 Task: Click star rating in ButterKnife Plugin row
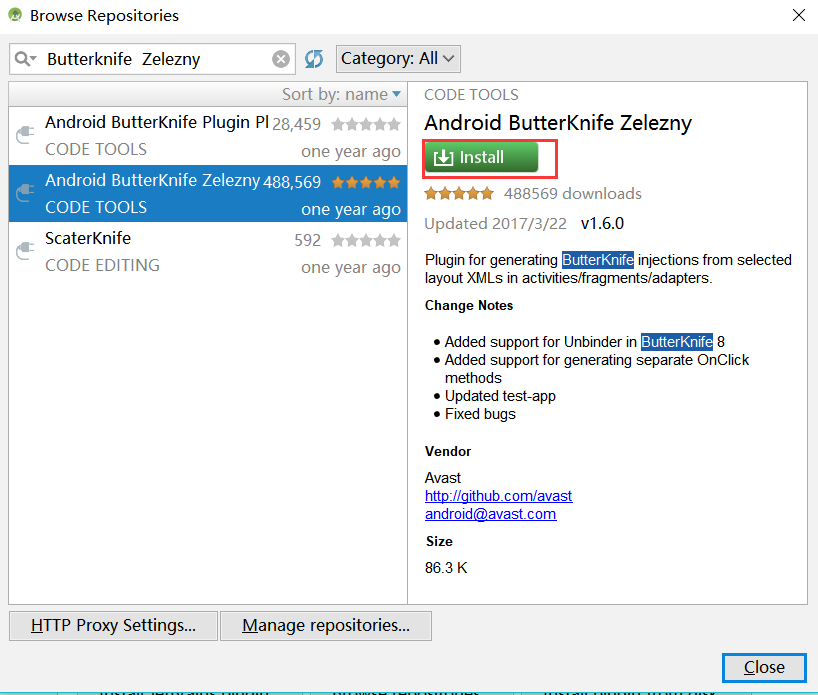pos(366,125)
